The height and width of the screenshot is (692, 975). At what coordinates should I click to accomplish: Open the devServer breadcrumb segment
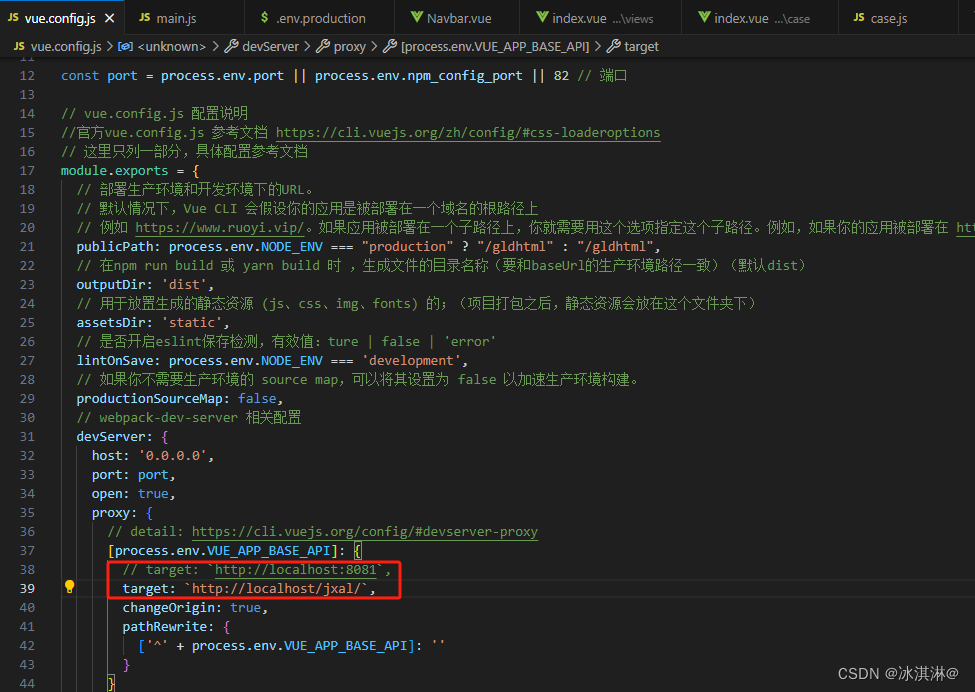pyautogui.click(x=270, y=47)
